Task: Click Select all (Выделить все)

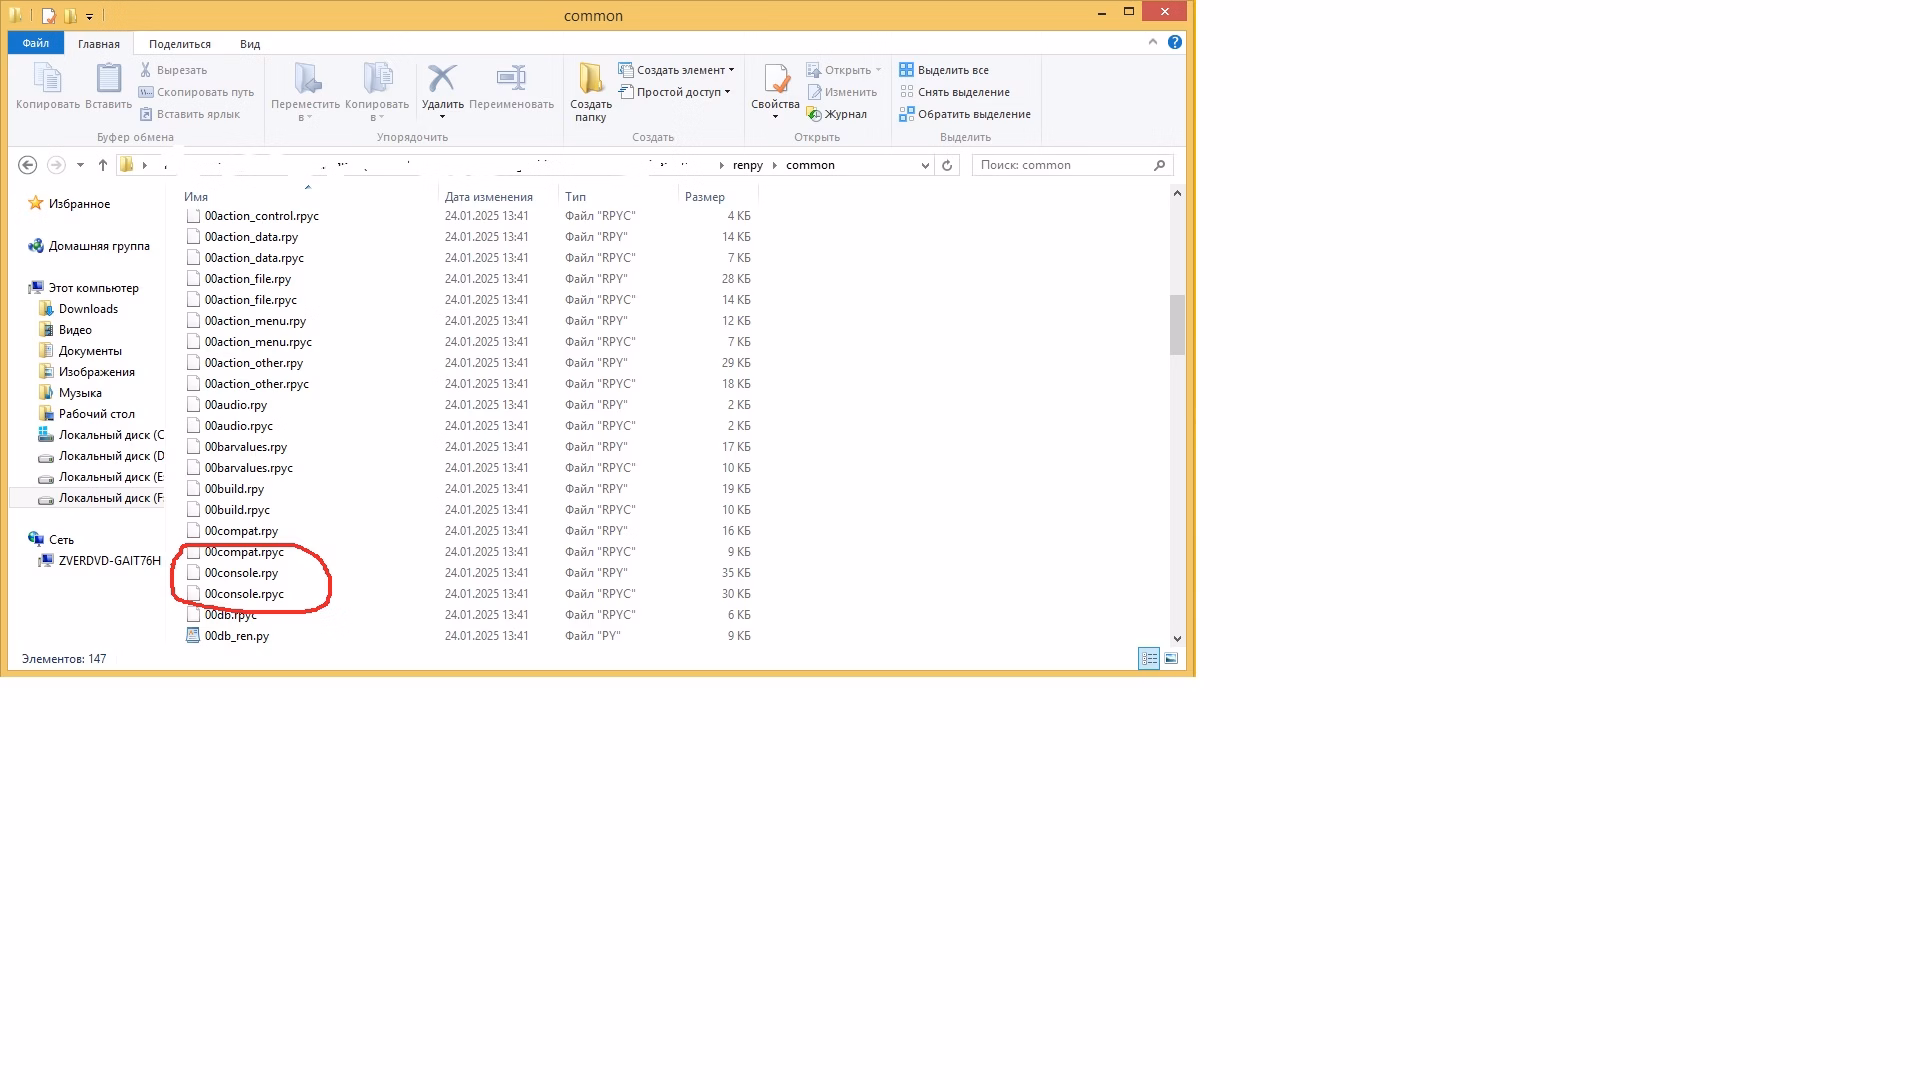Action: (944, 70)
